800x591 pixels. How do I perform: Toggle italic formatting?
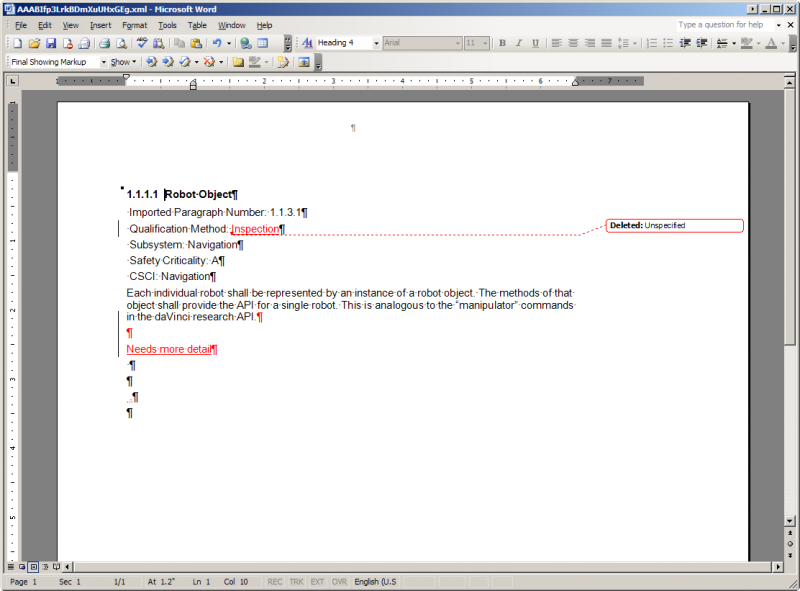[519, 43]
